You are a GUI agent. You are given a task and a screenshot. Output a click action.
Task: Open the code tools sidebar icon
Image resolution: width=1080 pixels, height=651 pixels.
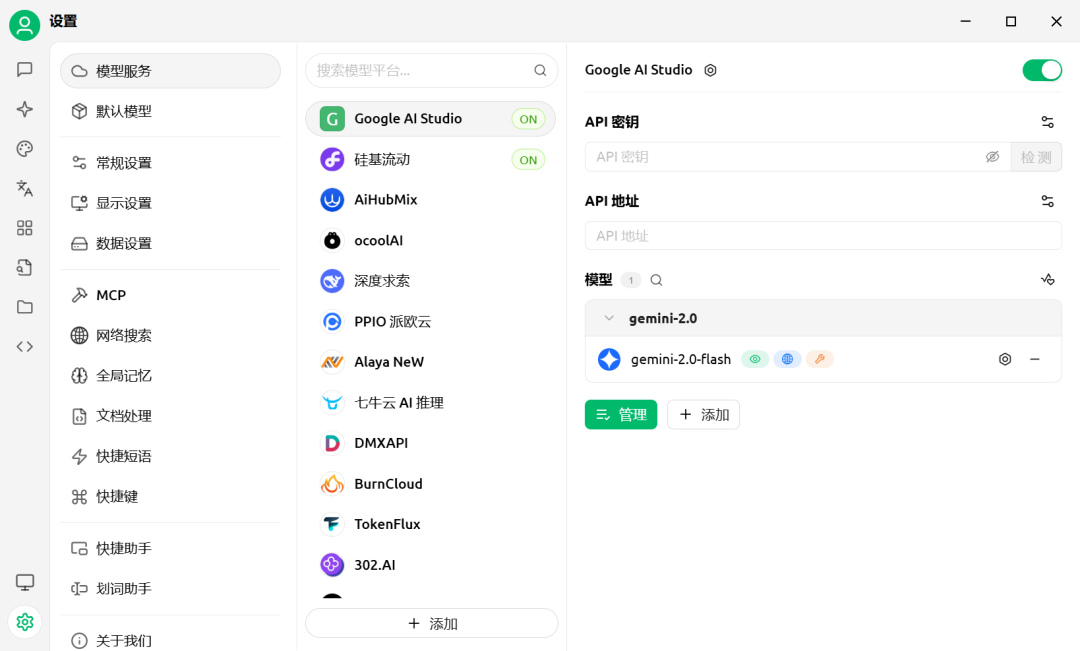coord(25,347)
